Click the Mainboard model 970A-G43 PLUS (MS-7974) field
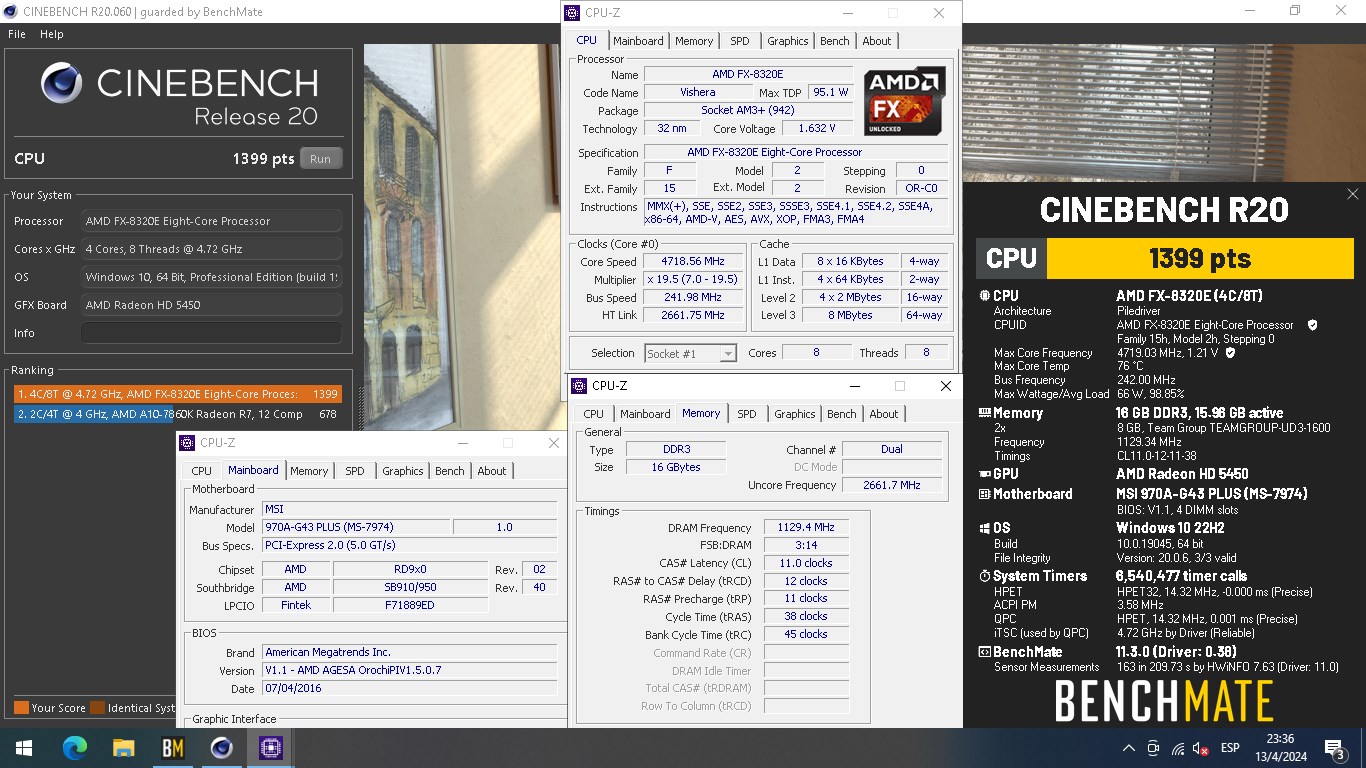1366x768 pixels. tap(355, 527)
